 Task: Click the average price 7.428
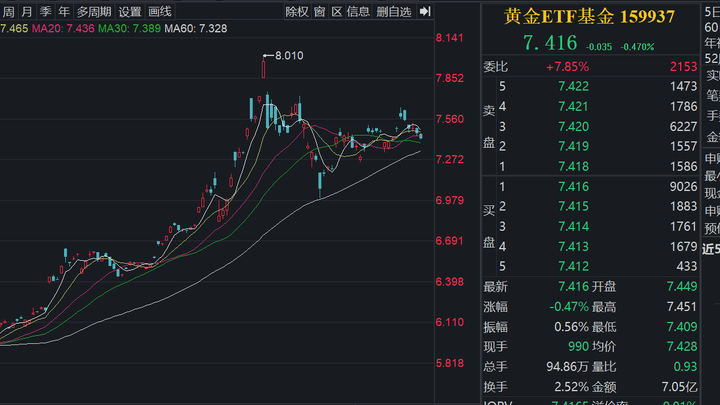click(x=682, y=347)
